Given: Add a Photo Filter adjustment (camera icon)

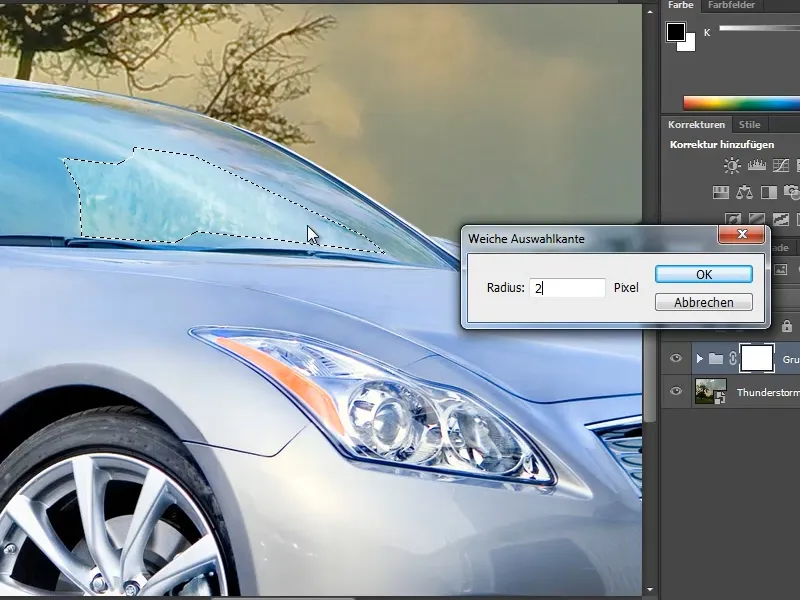Looking at the screenshot, I should [792, 192].
